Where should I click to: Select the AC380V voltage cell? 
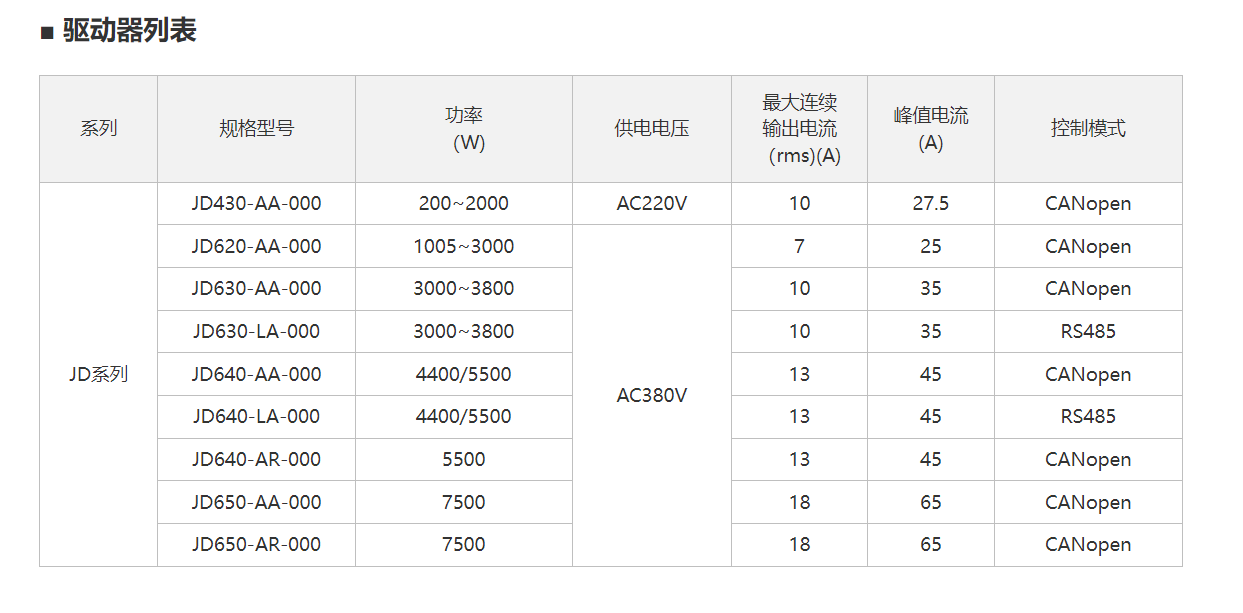click(652, 396)
